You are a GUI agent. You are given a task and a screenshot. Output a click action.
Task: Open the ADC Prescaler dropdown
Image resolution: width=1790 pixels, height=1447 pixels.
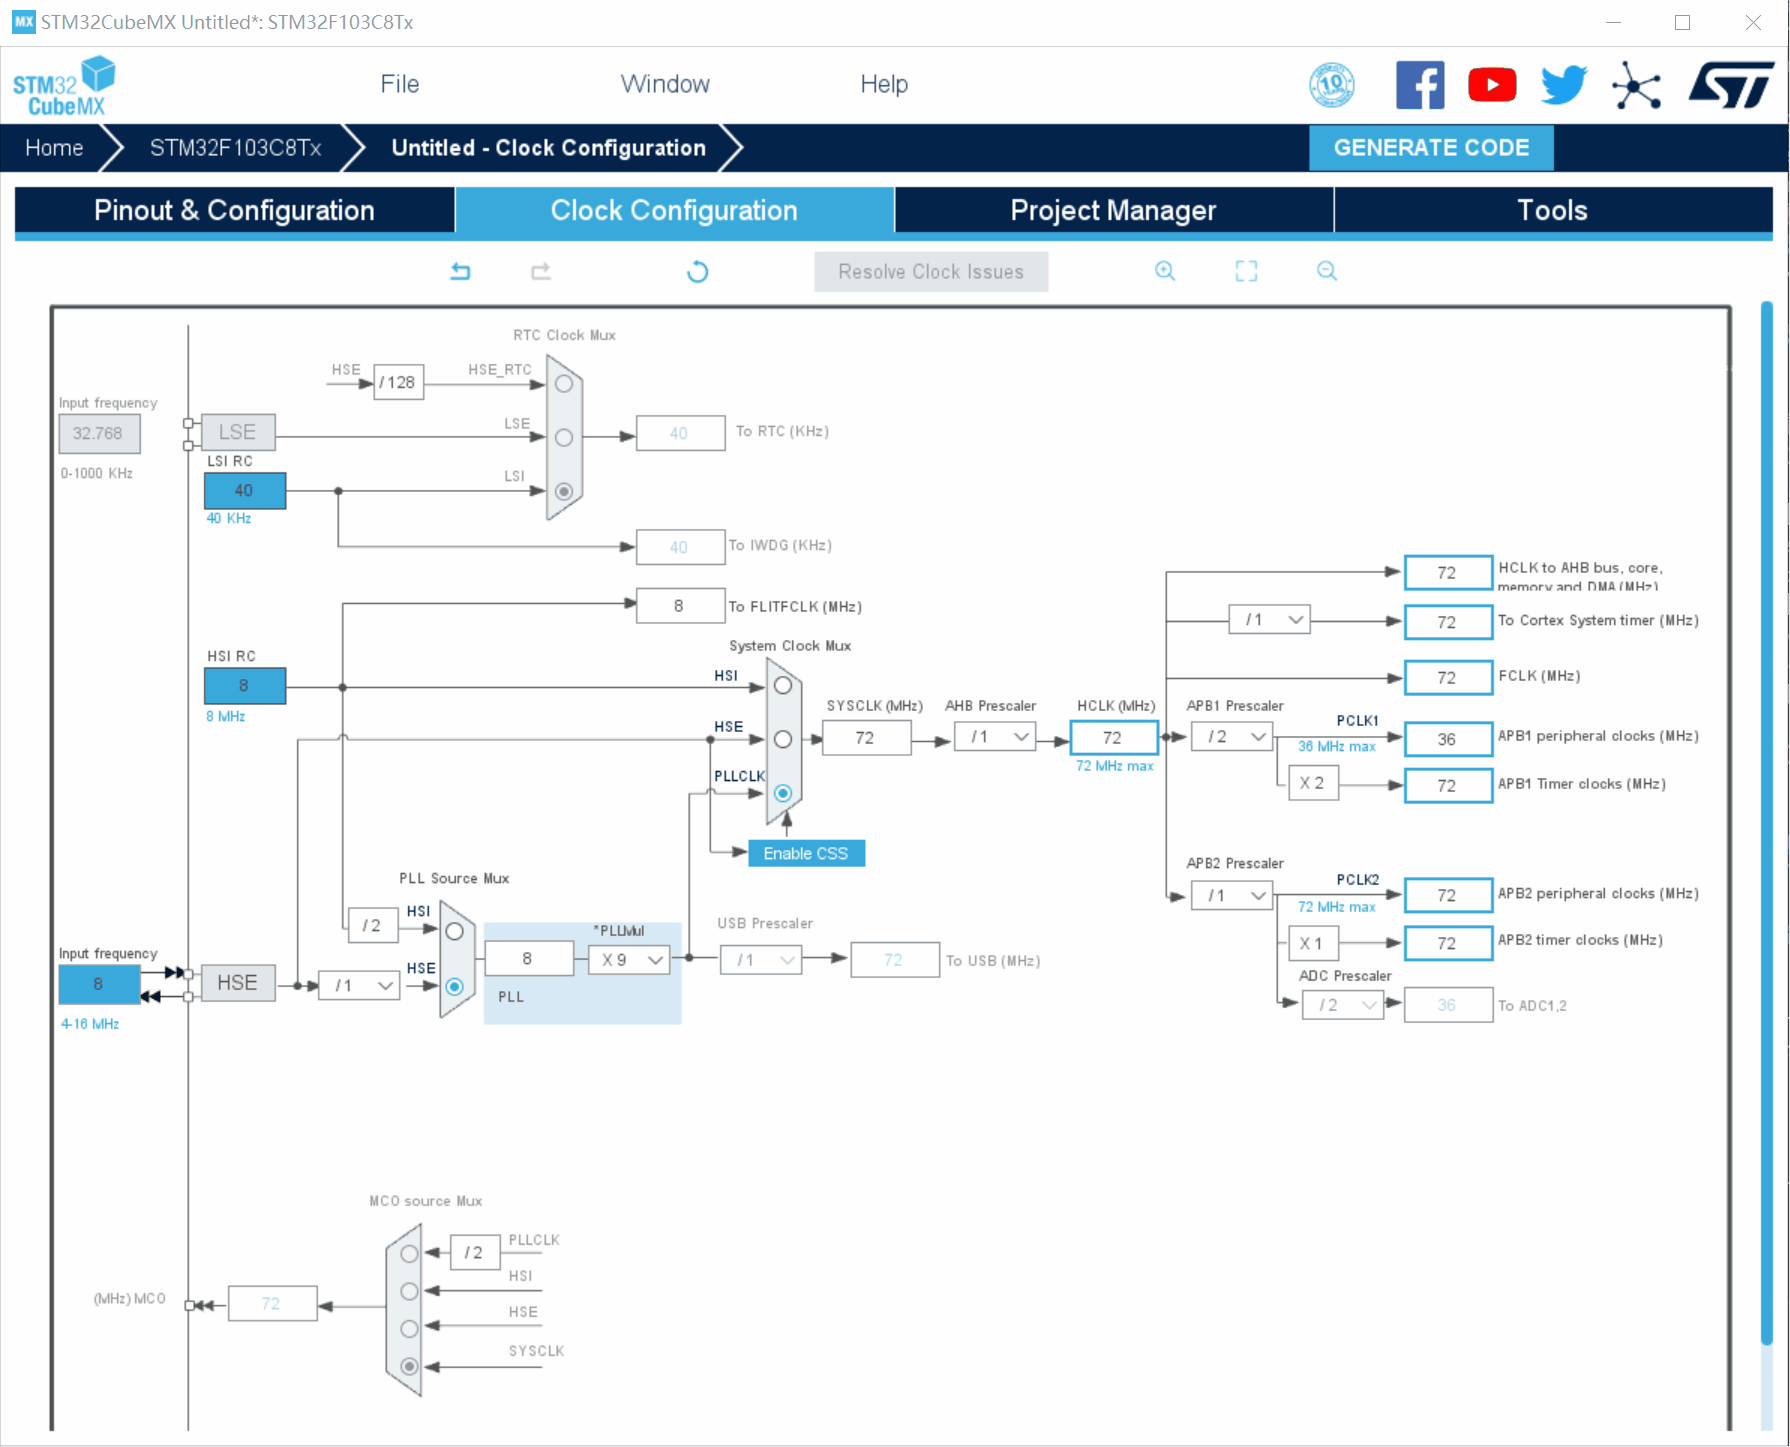tap(1343, 1005)
